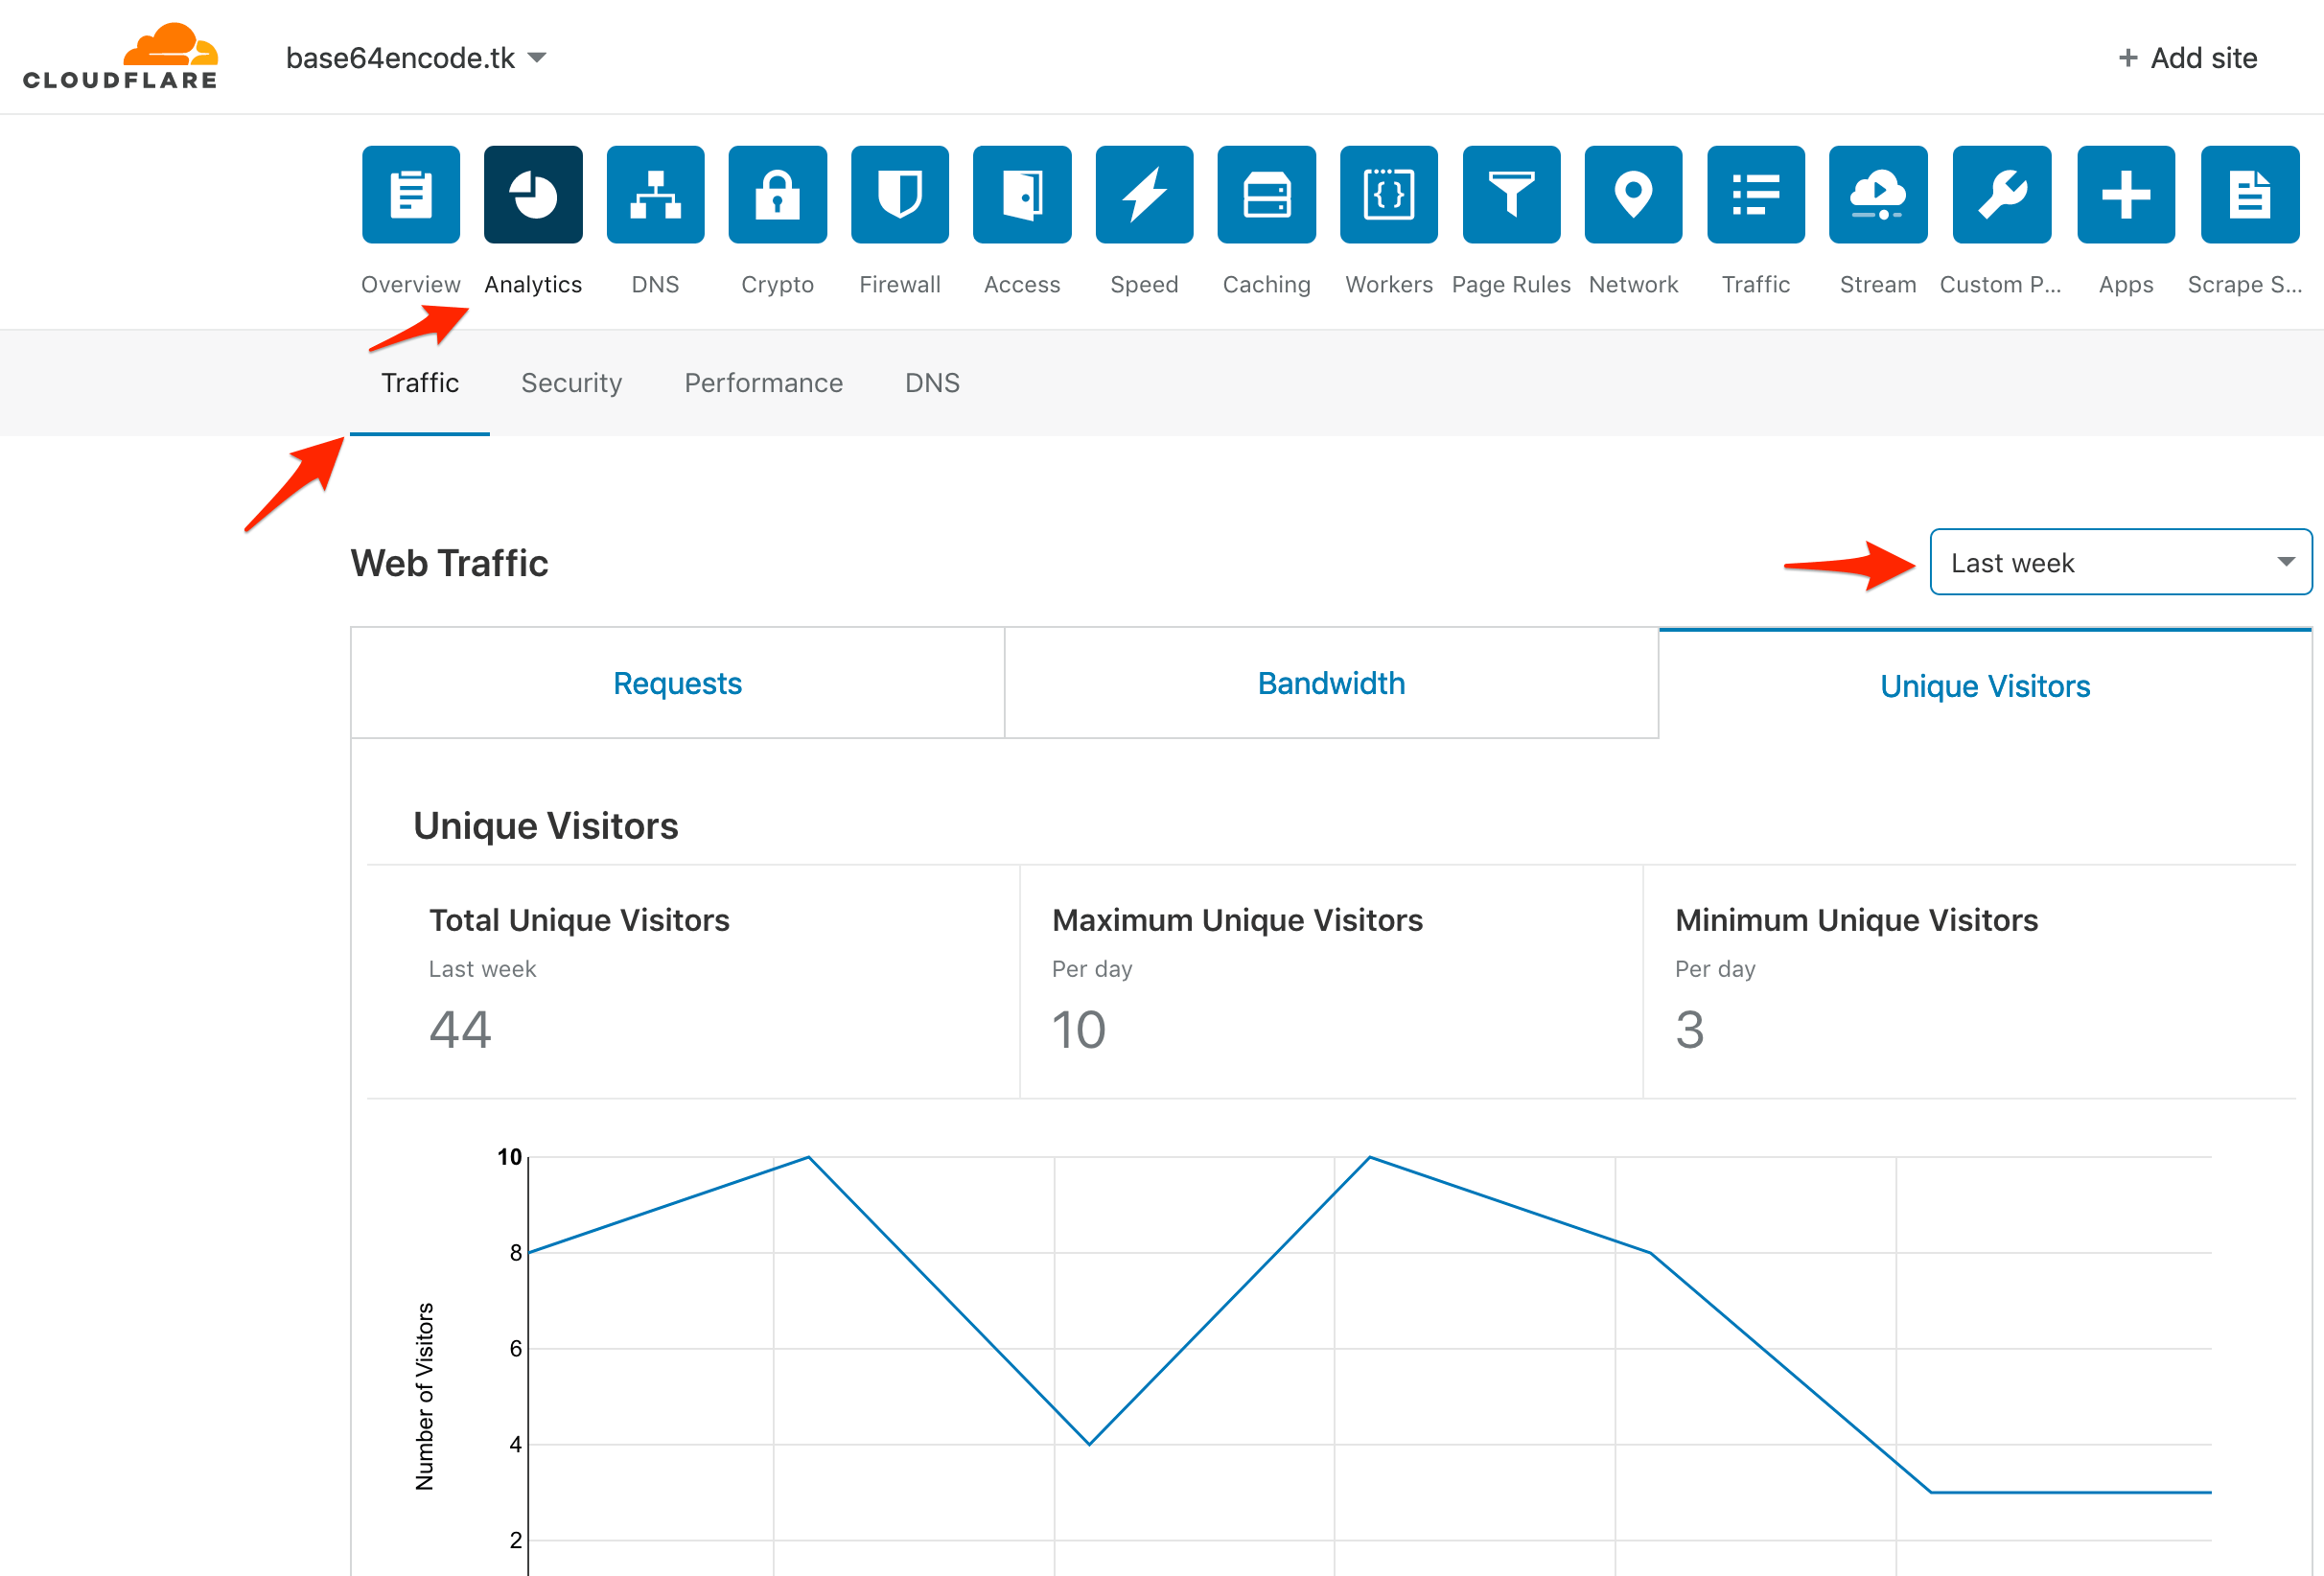Open Crypto settings

click(x=777, y=194)
